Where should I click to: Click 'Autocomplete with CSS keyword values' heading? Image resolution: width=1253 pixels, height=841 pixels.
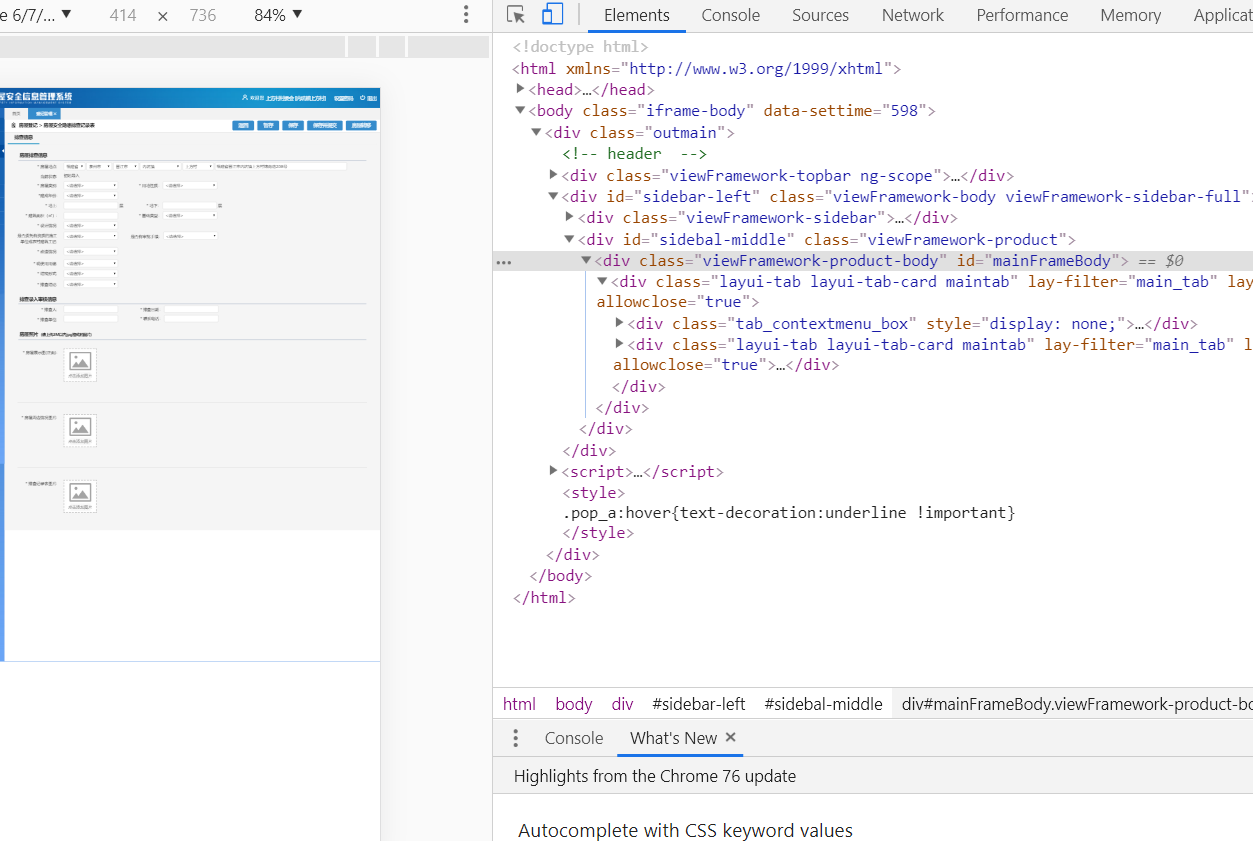point(685,830)
